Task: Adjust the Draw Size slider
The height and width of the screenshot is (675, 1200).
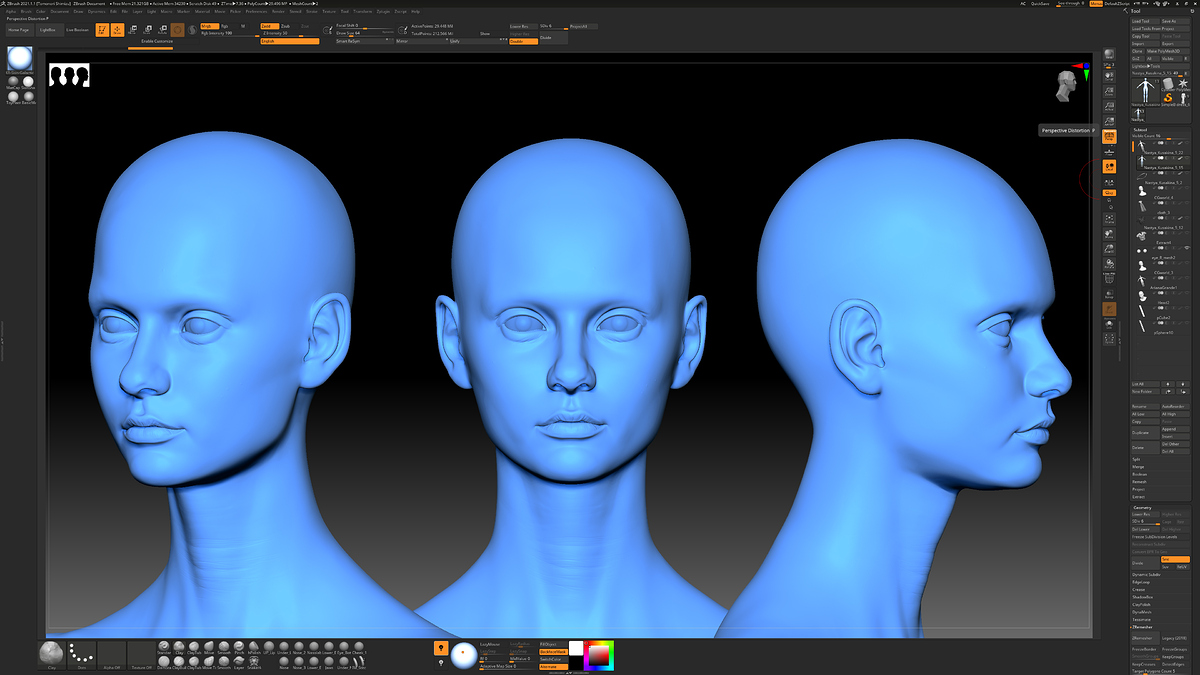Action: pos(364,33)
